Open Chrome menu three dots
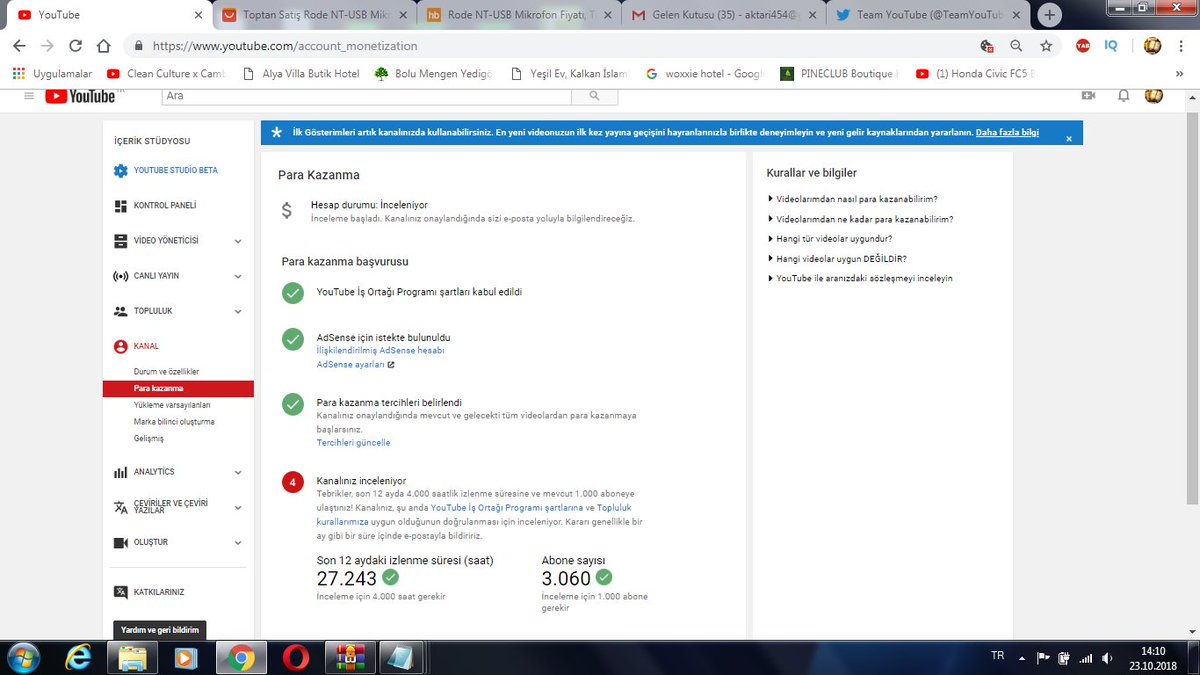Screen dimensions: 1200x675 pyautogui.click(x=1183, y=46)
